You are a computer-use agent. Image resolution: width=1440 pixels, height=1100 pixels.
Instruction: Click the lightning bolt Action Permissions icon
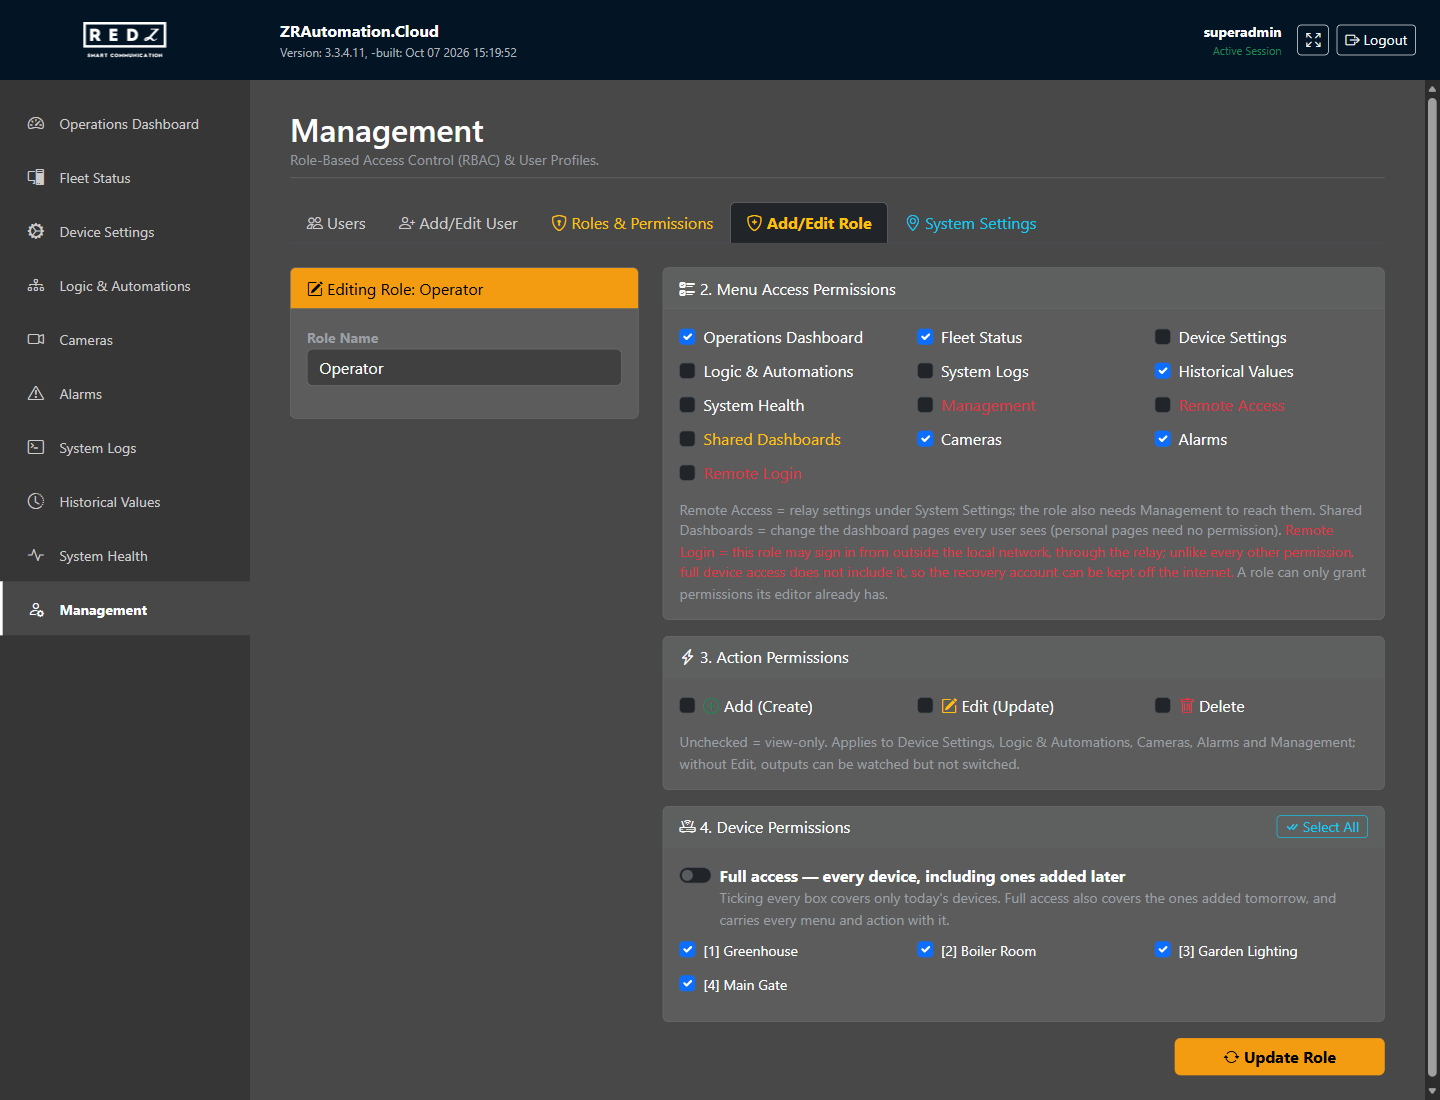(687, 657)
